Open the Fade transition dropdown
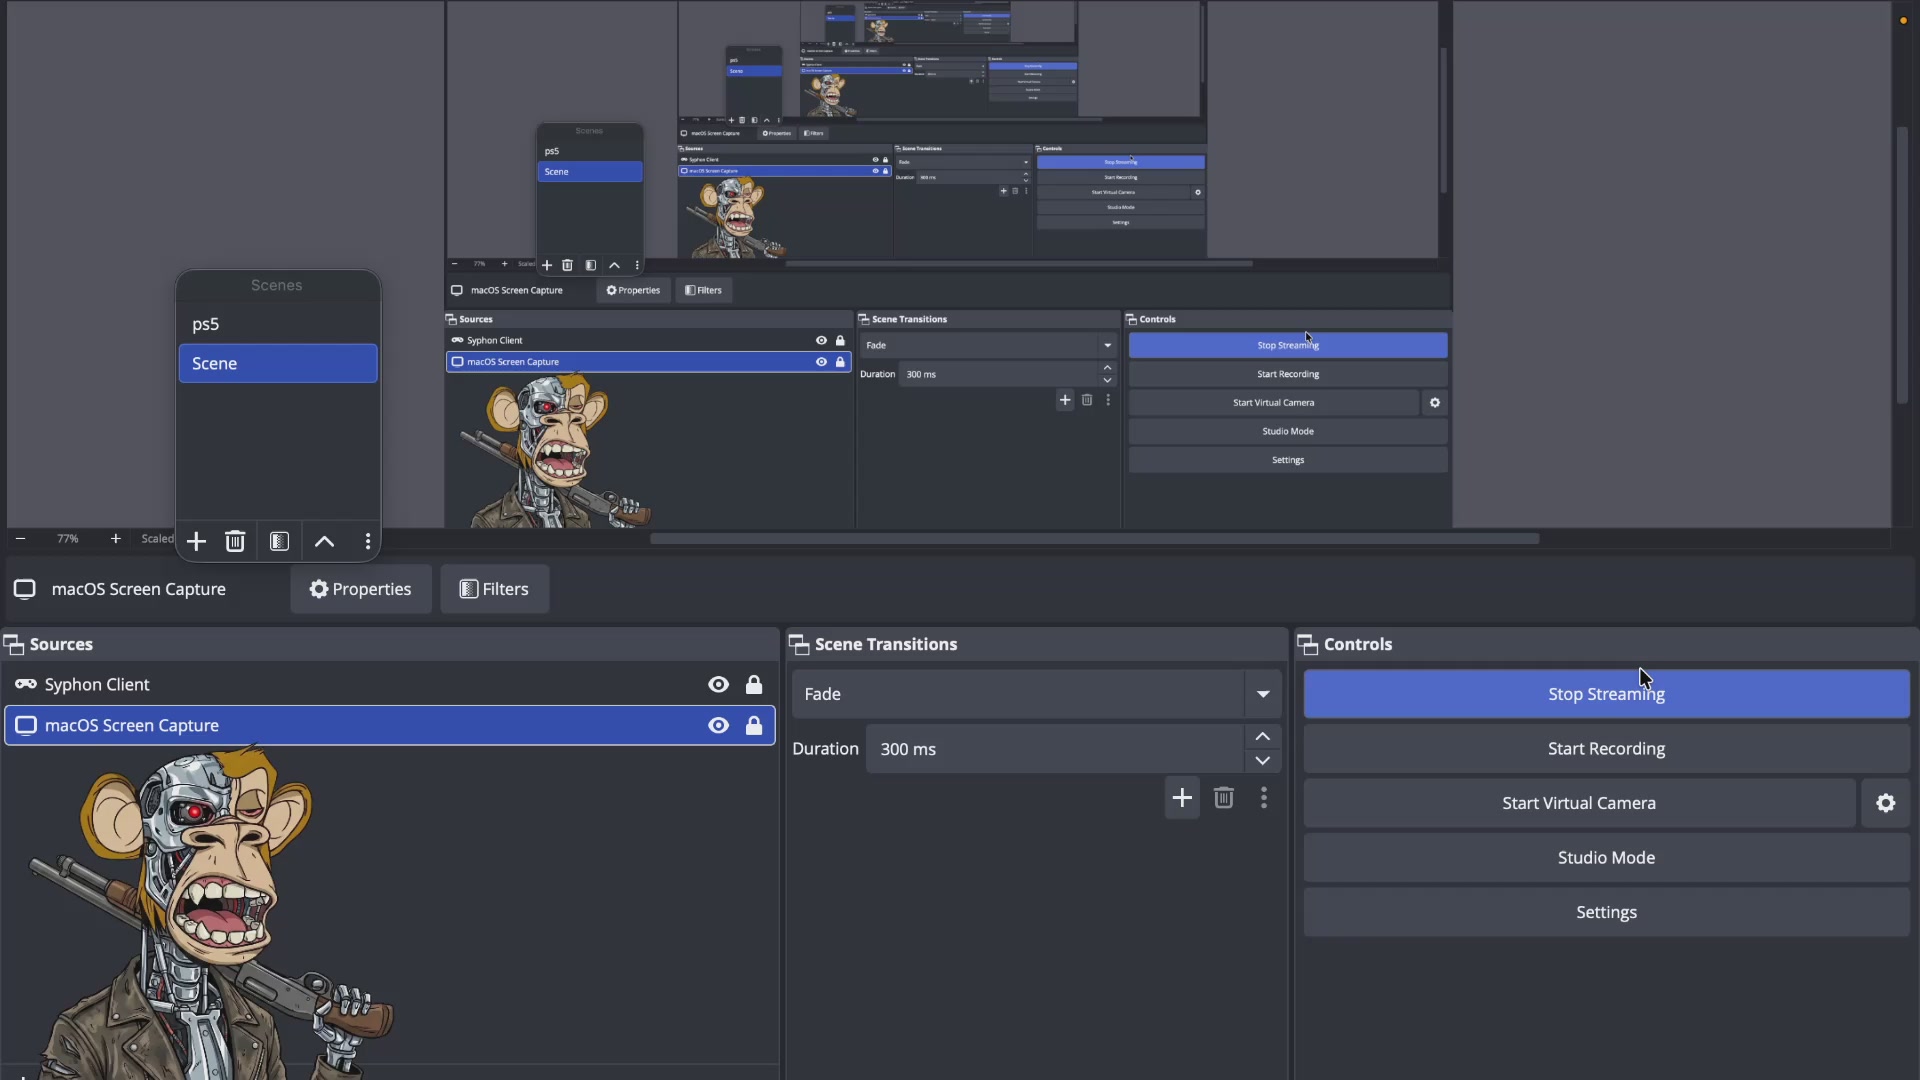The image size is (1920, 1080). point(1037,694)
